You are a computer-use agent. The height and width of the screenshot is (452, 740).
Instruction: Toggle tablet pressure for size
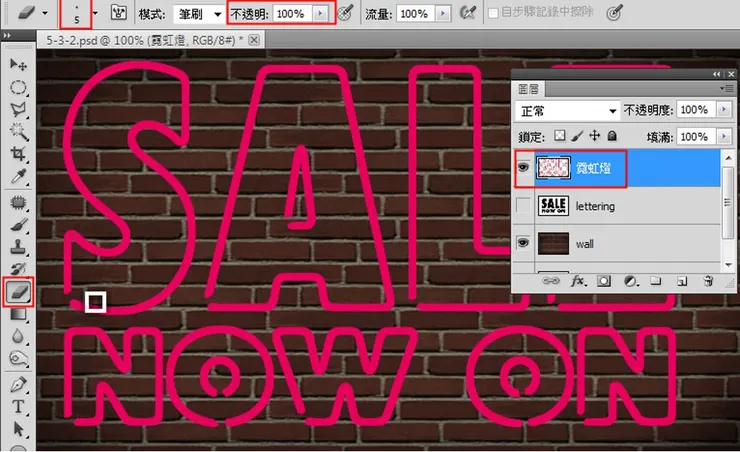(614, 13)
